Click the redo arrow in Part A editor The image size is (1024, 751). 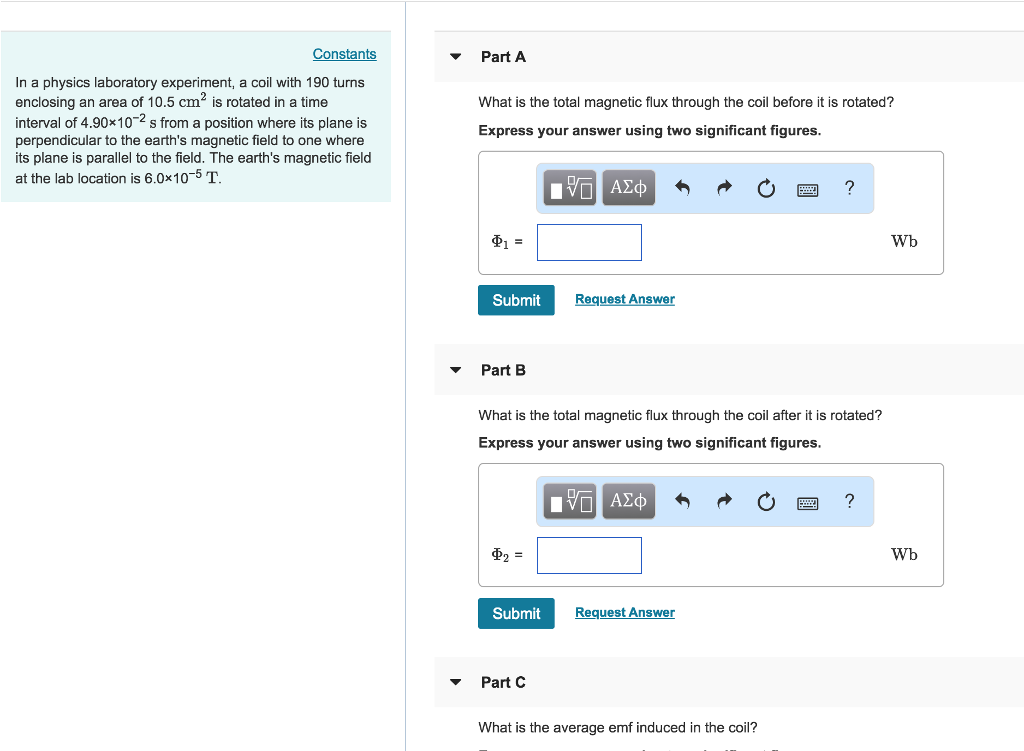click(724, 187)
